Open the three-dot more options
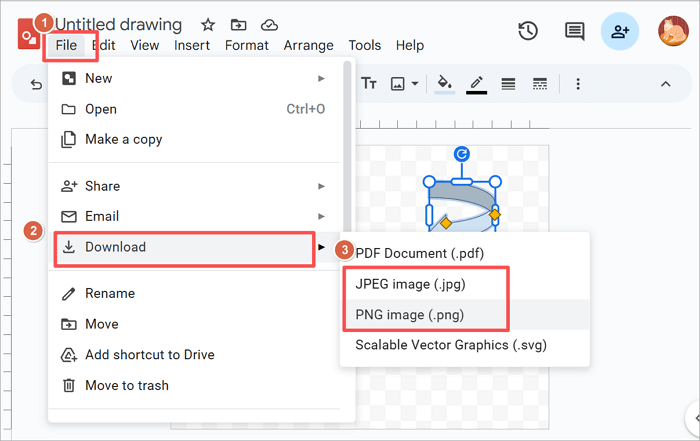 point(578,84)
